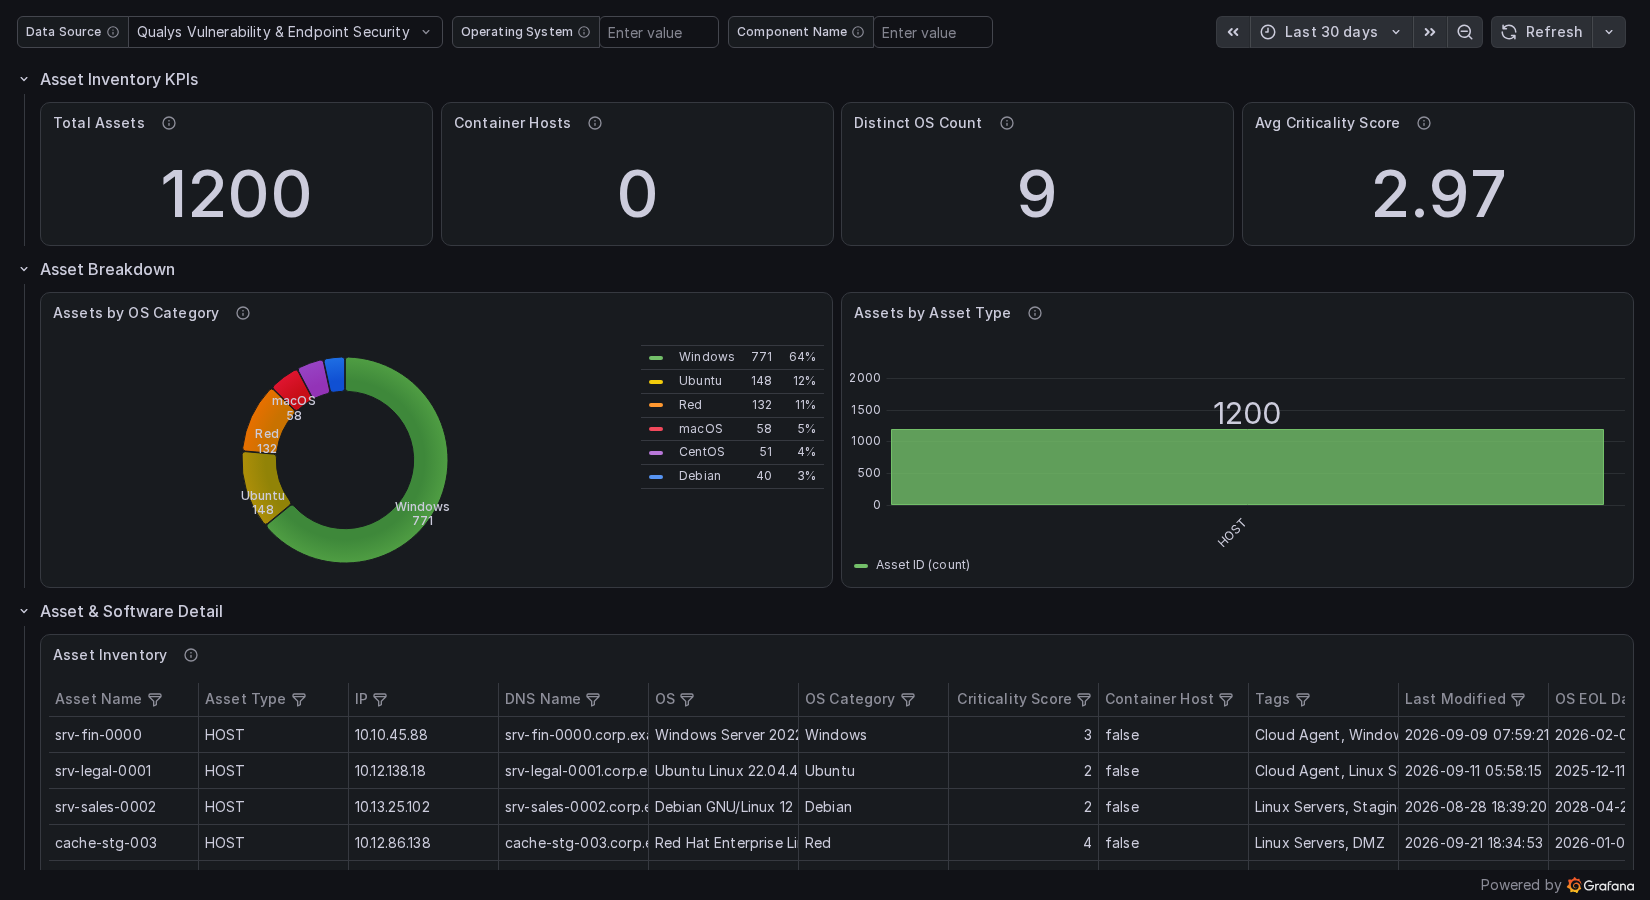Click the info icon next to Total Assets
1650x900 pixels.
[x=169, y=123]
